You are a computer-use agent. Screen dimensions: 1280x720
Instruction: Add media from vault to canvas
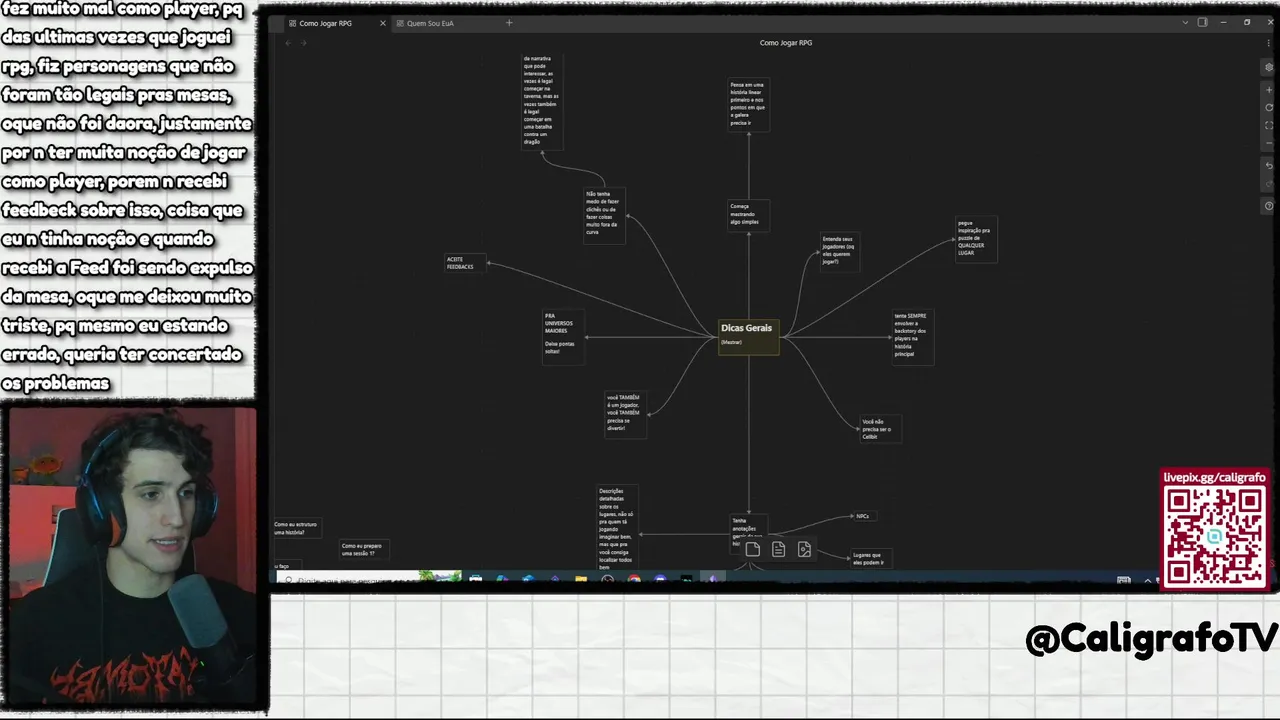click(804, 549)
